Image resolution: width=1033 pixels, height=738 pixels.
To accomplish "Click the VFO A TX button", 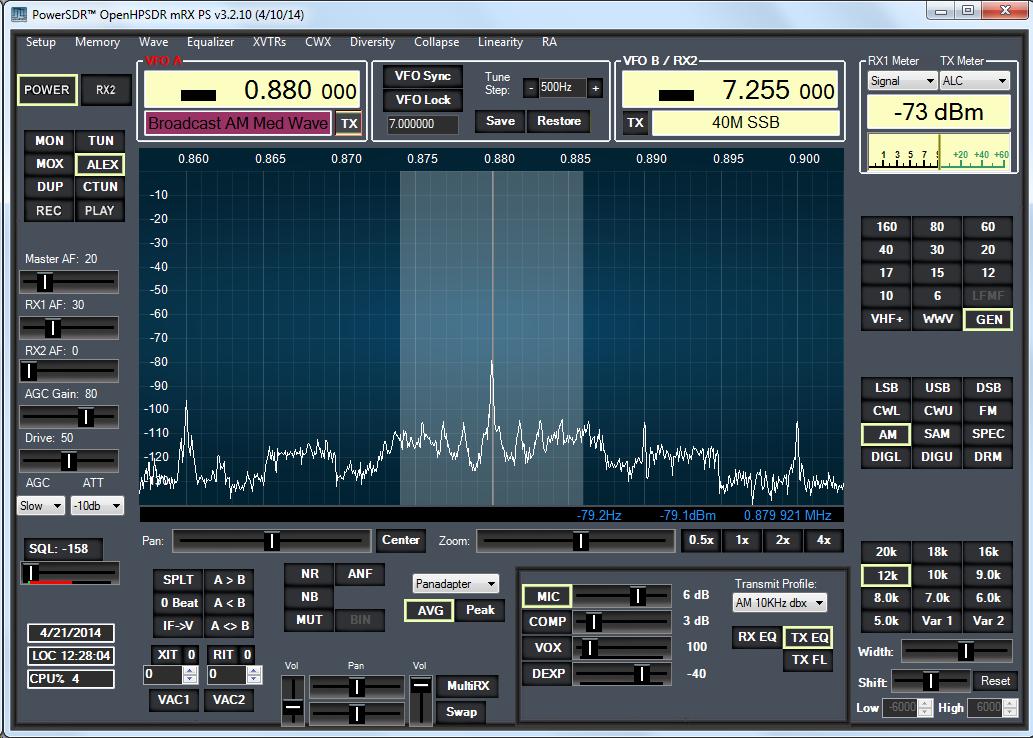I will (x=349, y=123).
